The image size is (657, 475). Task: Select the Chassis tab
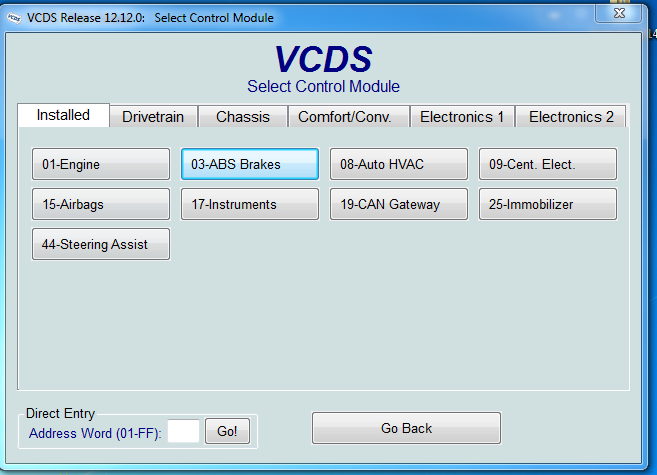point(243,117)
